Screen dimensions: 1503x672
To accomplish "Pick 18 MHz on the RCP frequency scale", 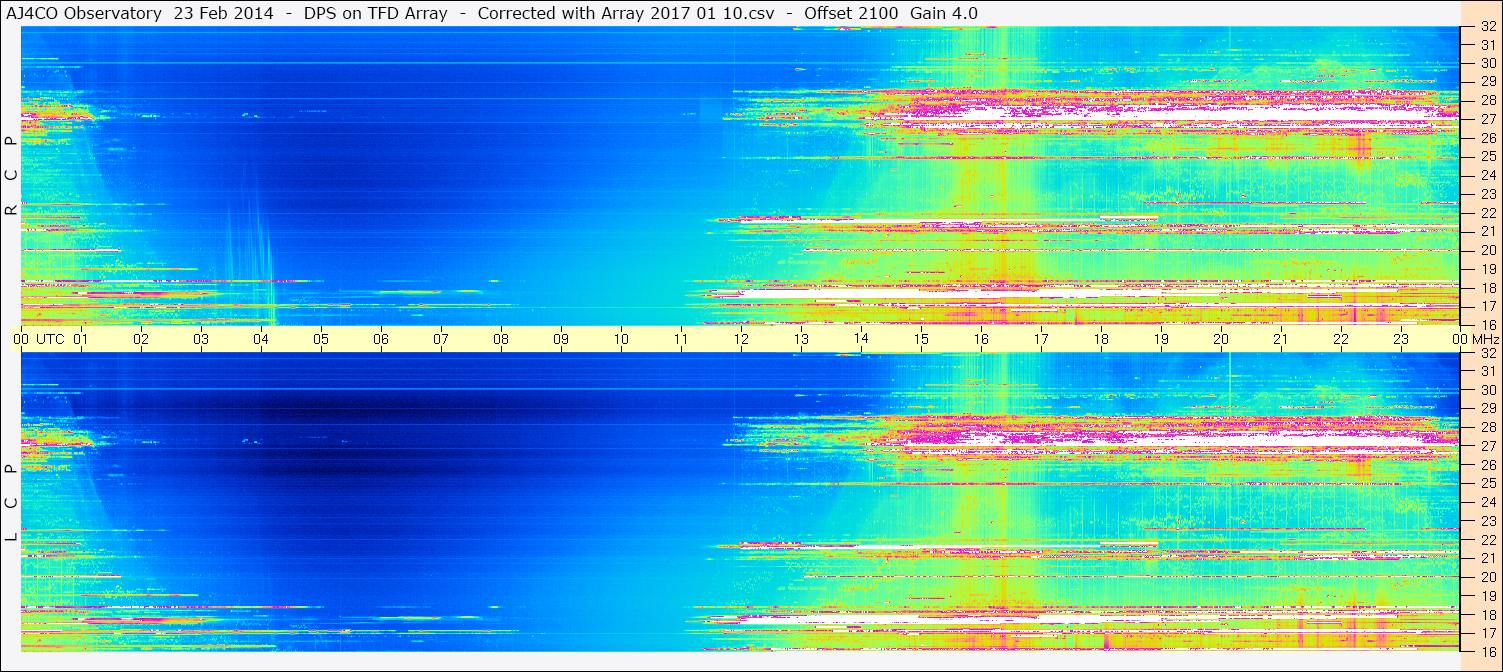I will pos(1487,287).
